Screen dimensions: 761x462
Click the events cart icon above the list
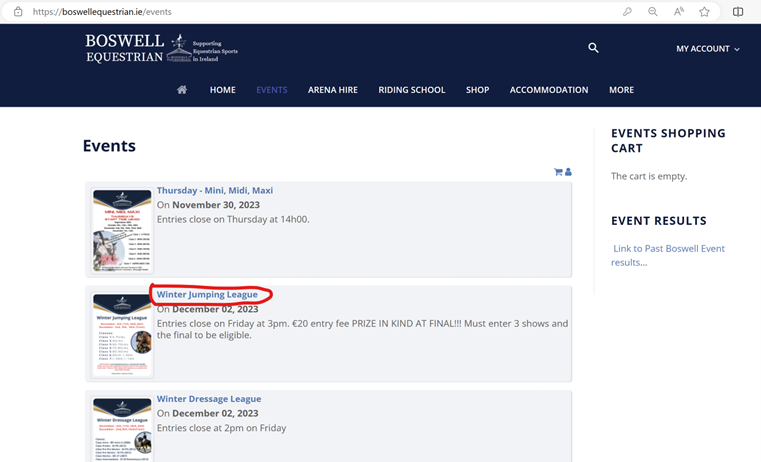point(558,172)
